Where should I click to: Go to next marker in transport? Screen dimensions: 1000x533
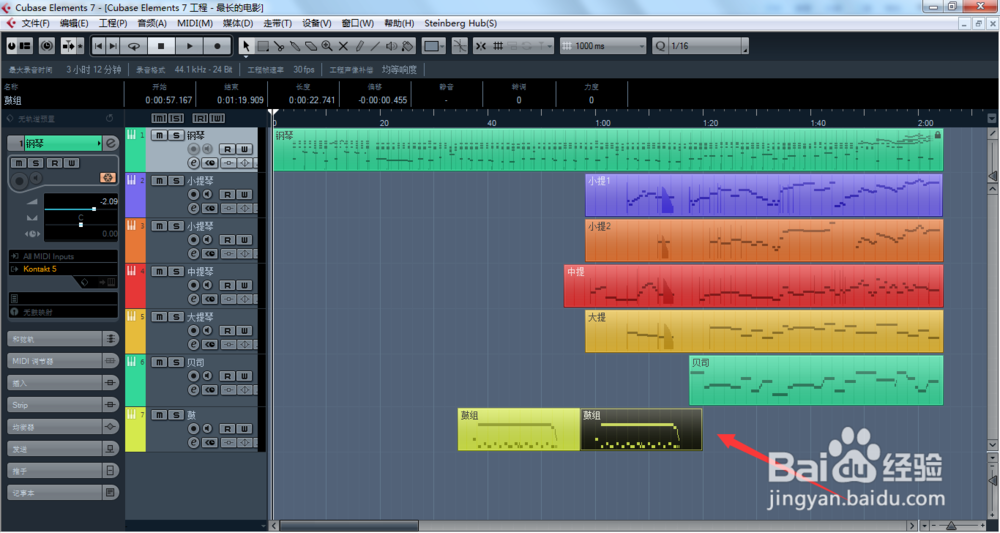[x=113, y=46]
